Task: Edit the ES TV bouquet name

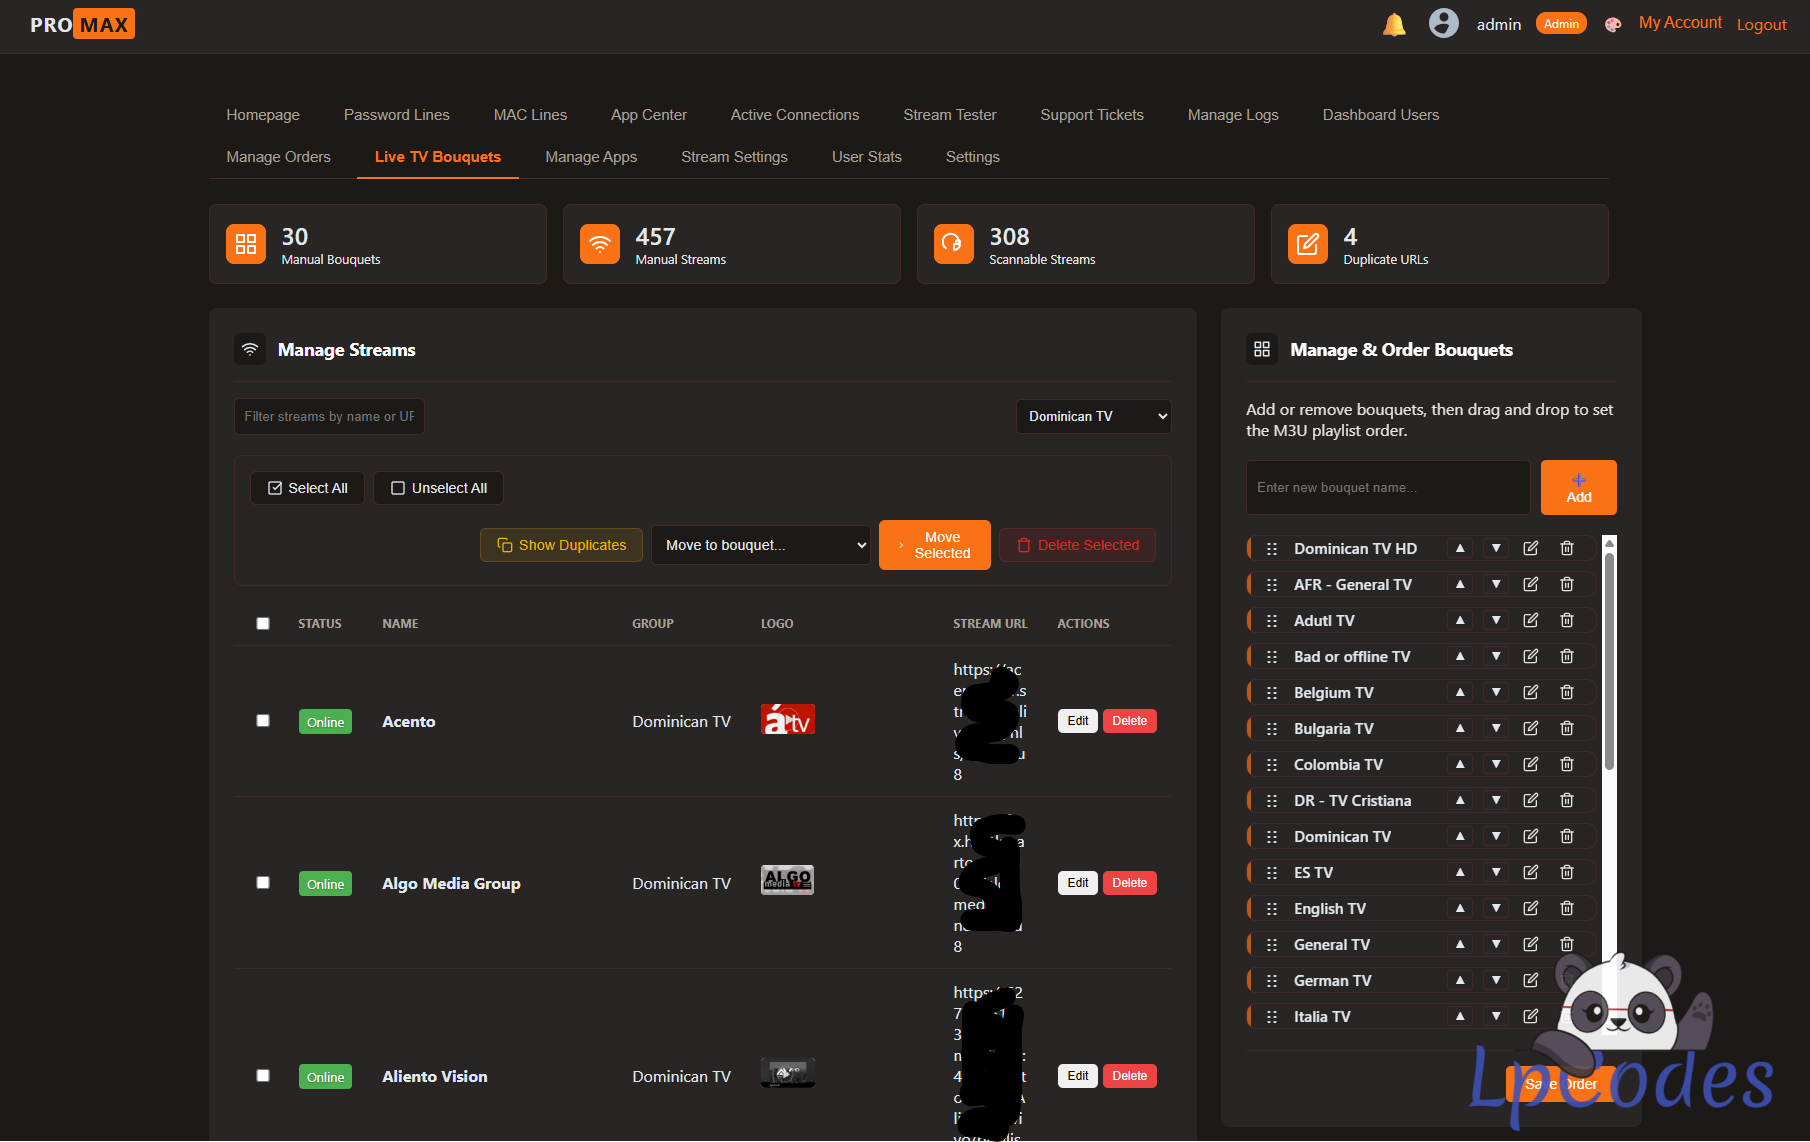Action: click(1530, 872)
